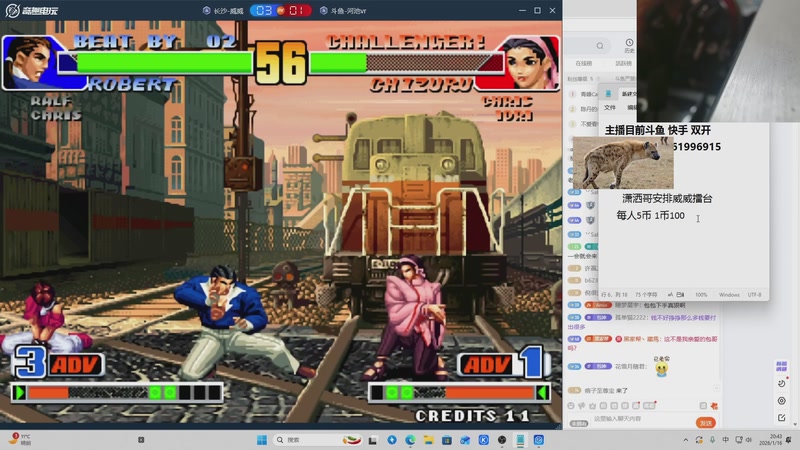Open File Explorer from the taskbar
Image resolution: width=800 pixels, height=450 pixels.
pos(429,440)
